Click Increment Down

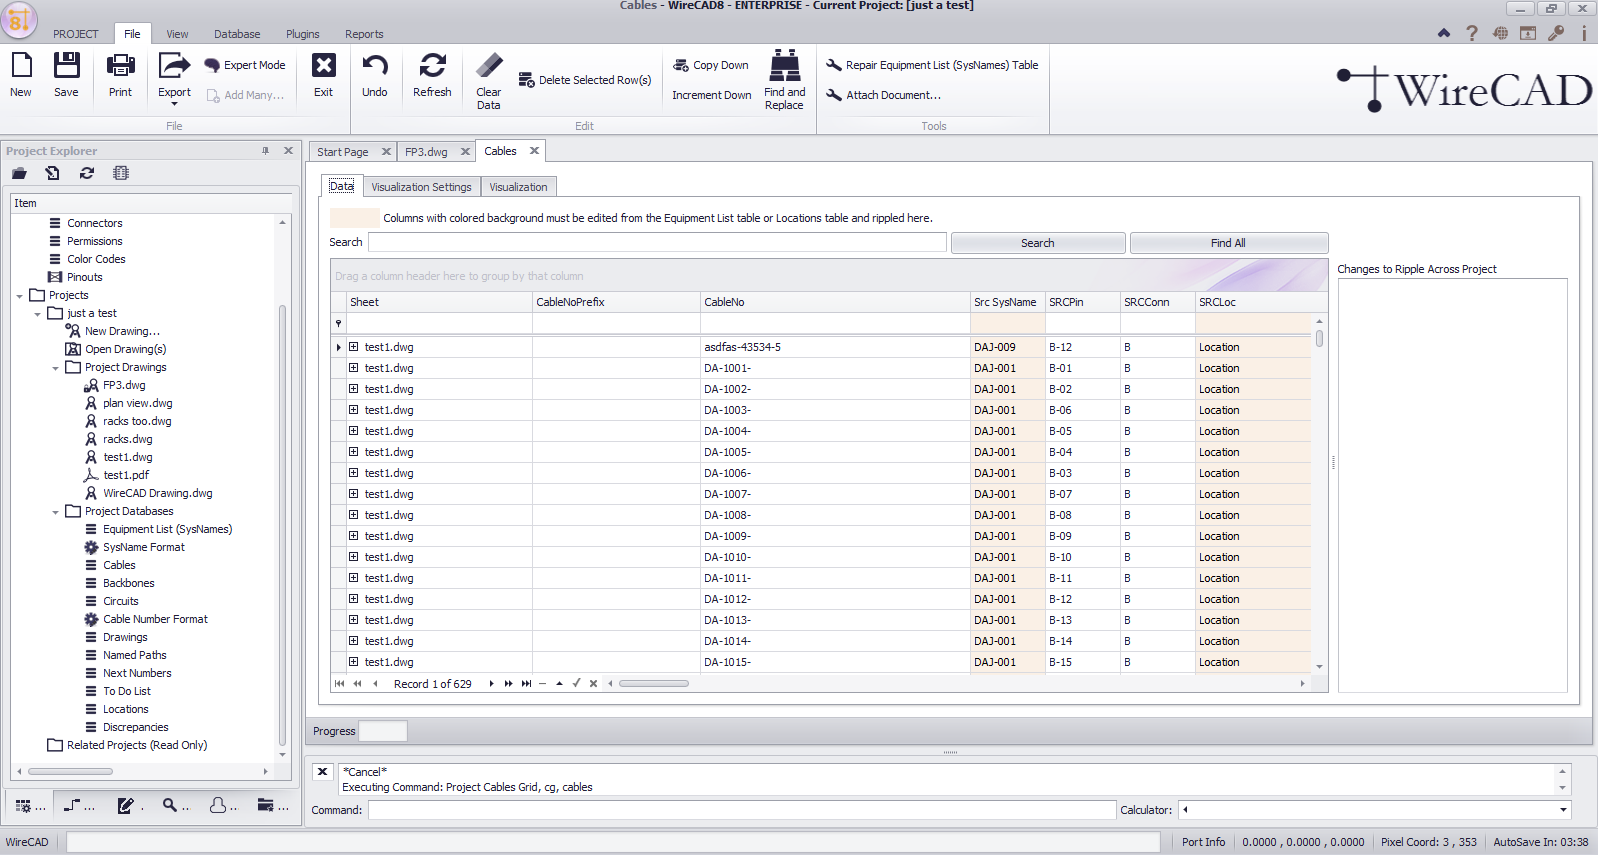coord(711,95)
